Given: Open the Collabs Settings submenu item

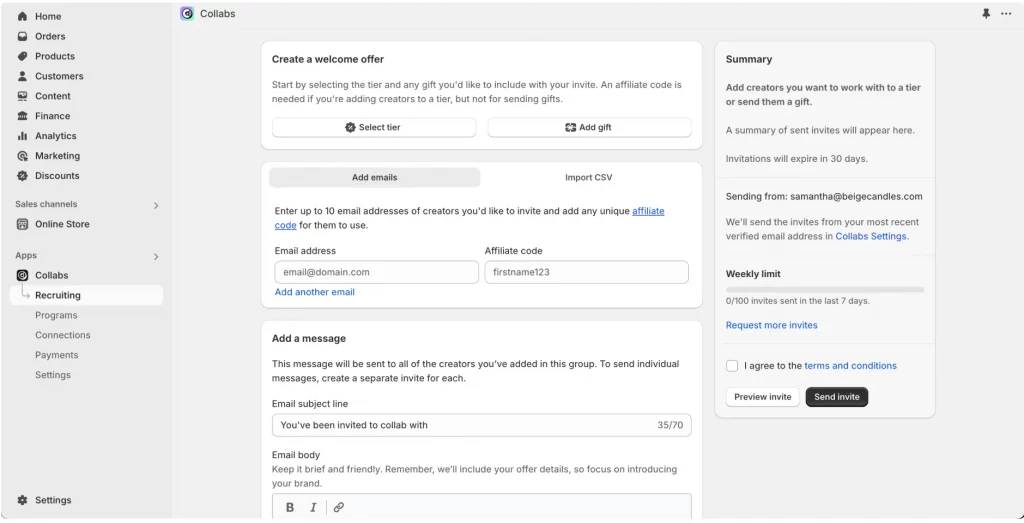Looking at the screenshot, I should tap(53, 375).
